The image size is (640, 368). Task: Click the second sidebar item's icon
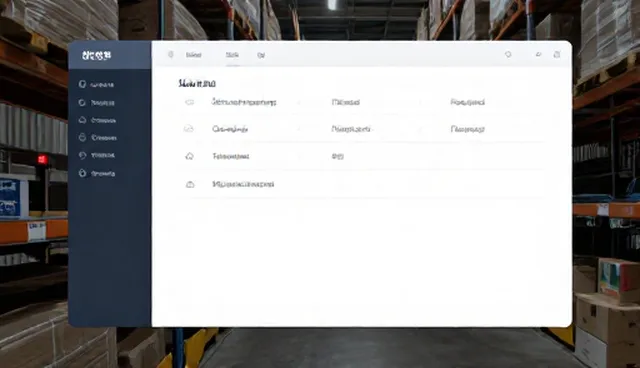82,102
